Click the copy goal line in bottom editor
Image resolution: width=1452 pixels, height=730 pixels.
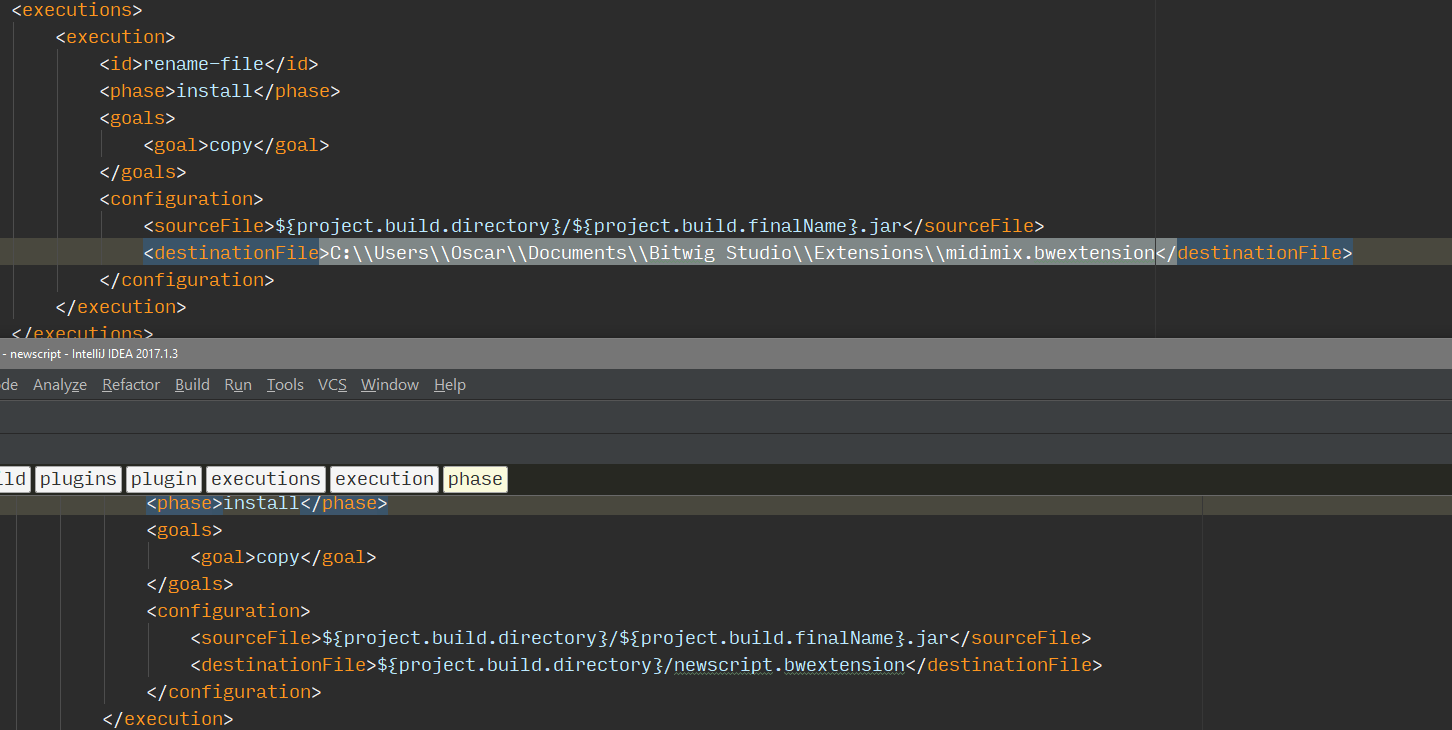(283, 557)
